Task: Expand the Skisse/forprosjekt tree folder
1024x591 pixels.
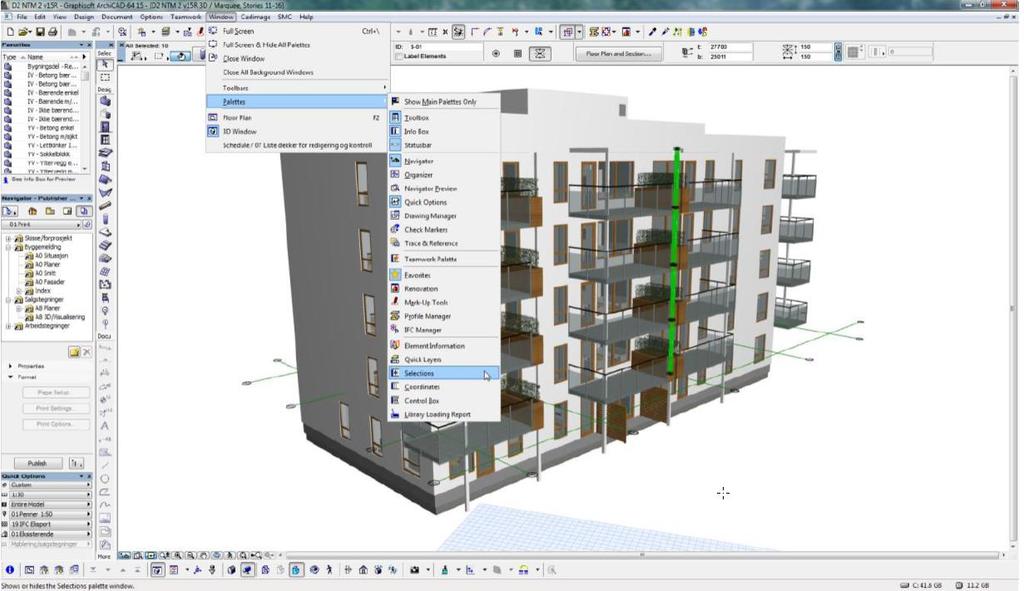Action: pyautogui.click(x=8, y=238)
